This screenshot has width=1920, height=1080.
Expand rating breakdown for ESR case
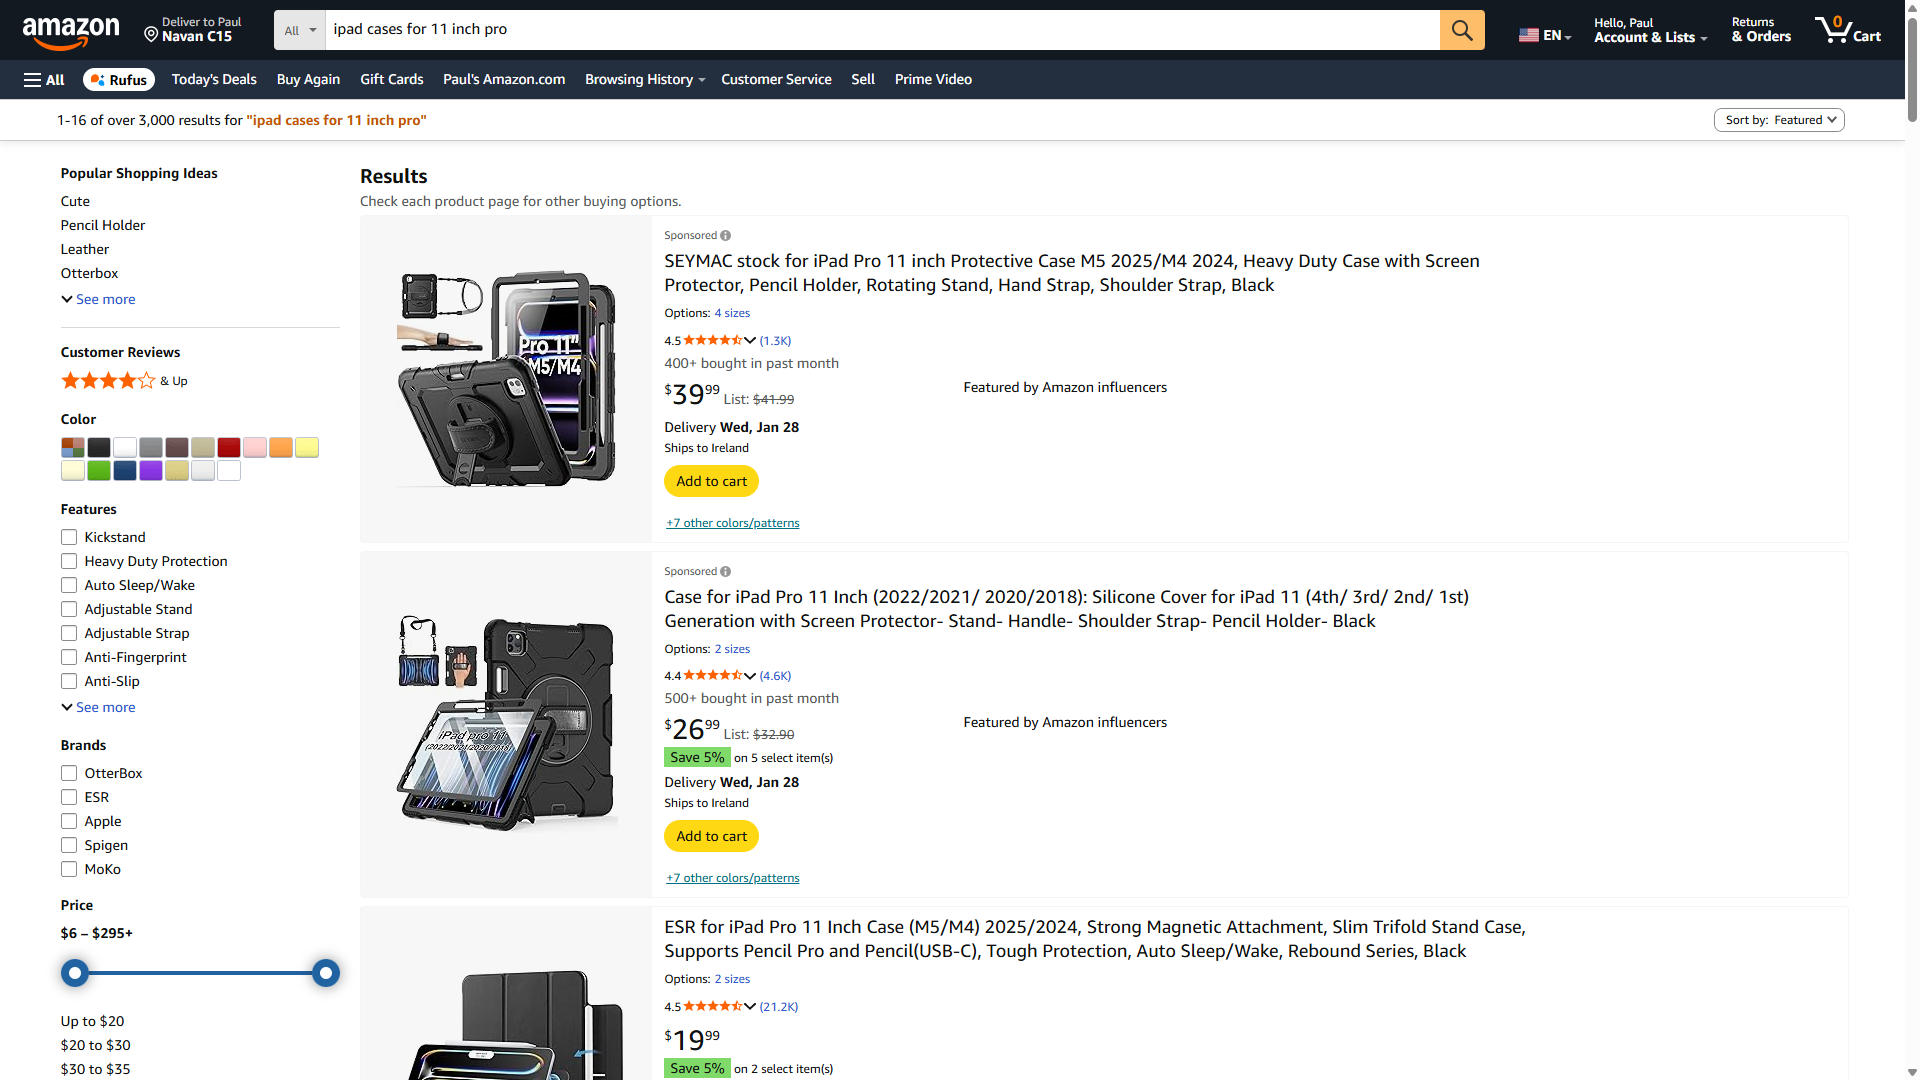750,1007
